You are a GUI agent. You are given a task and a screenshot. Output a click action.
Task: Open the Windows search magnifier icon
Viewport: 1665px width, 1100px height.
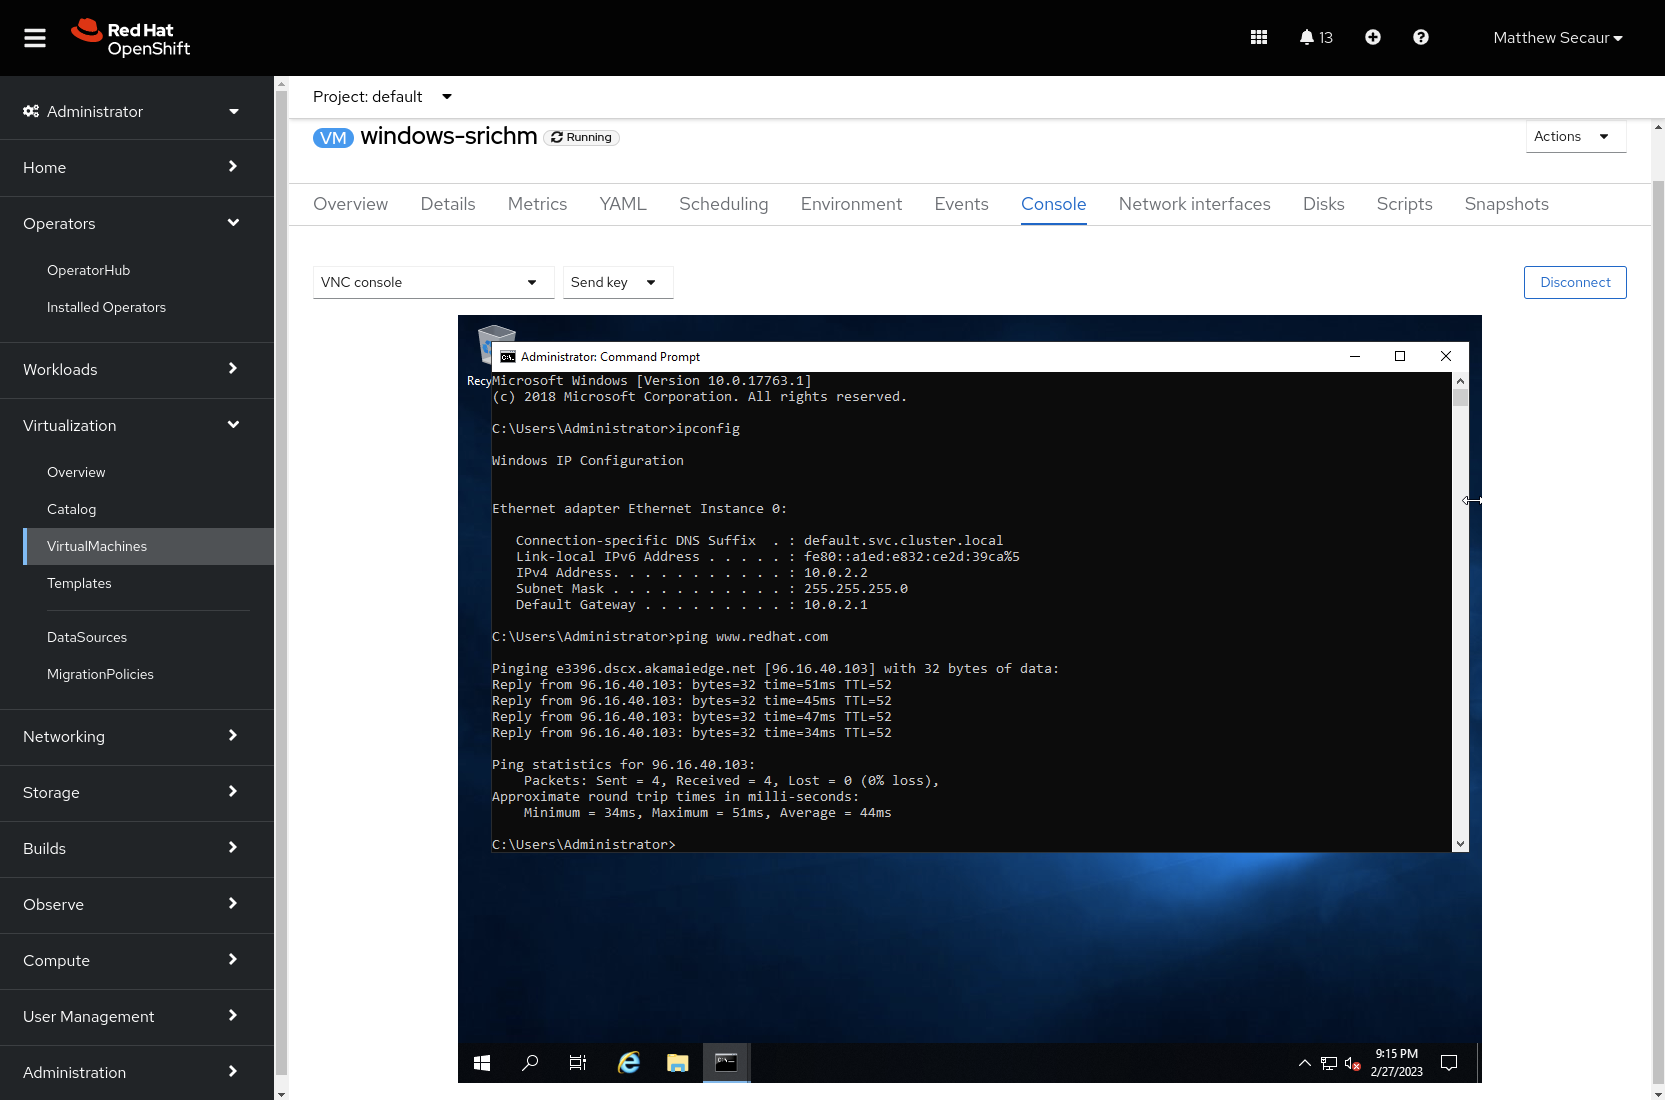[x=530, y=1063]
